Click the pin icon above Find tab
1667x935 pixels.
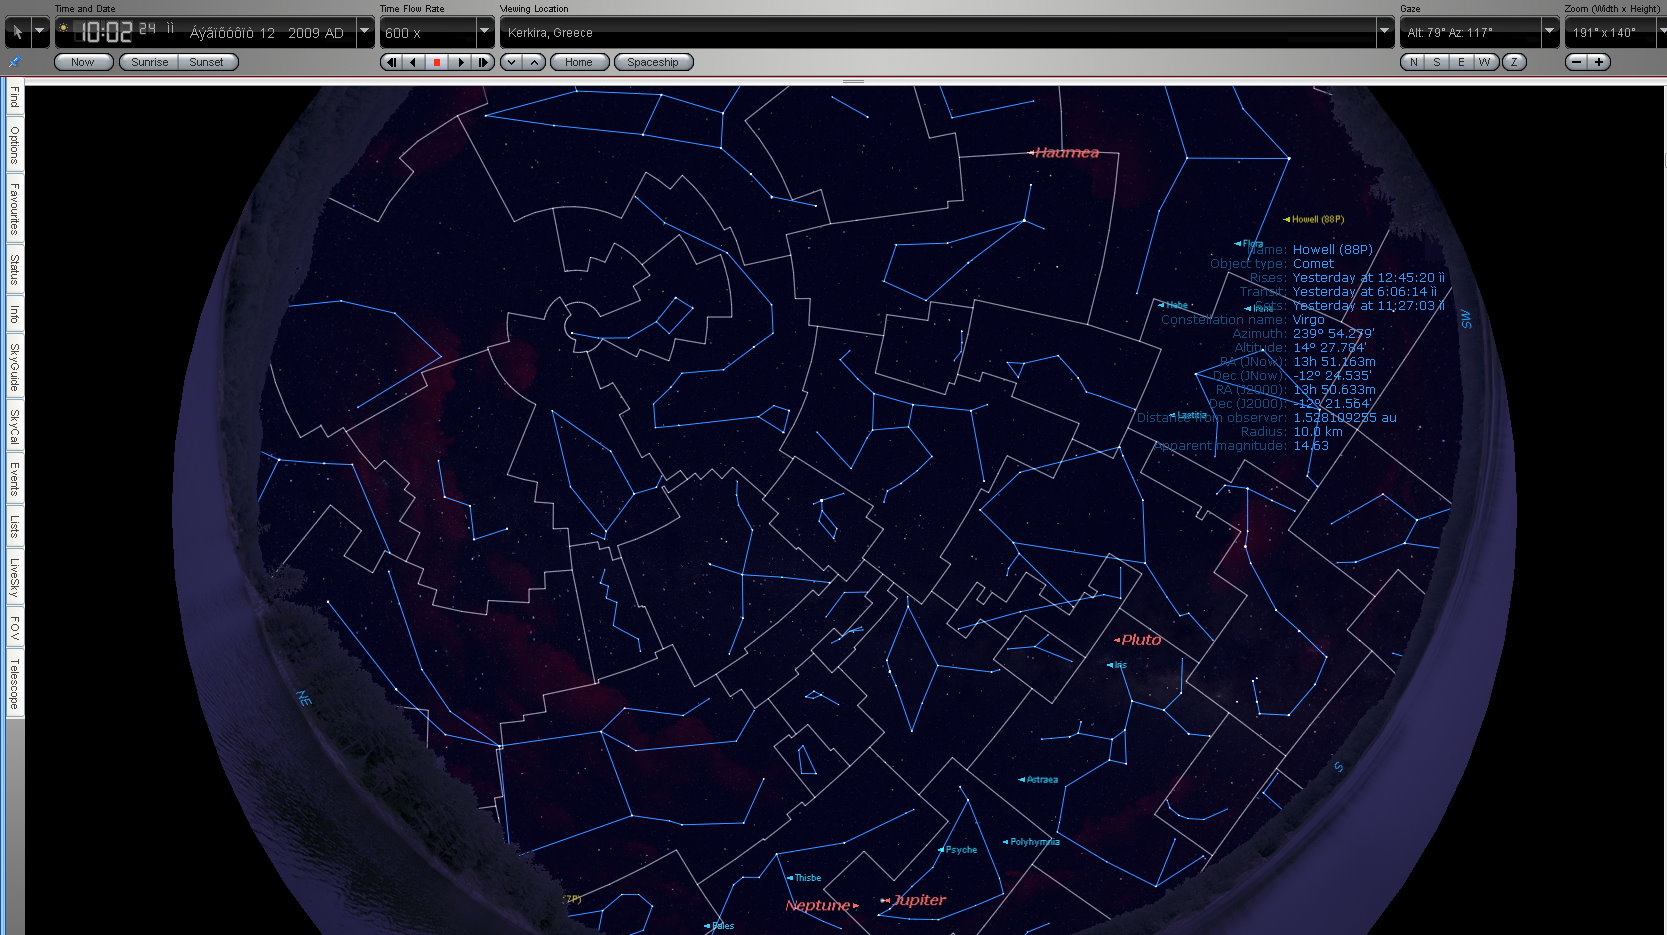tap(14, 62)
